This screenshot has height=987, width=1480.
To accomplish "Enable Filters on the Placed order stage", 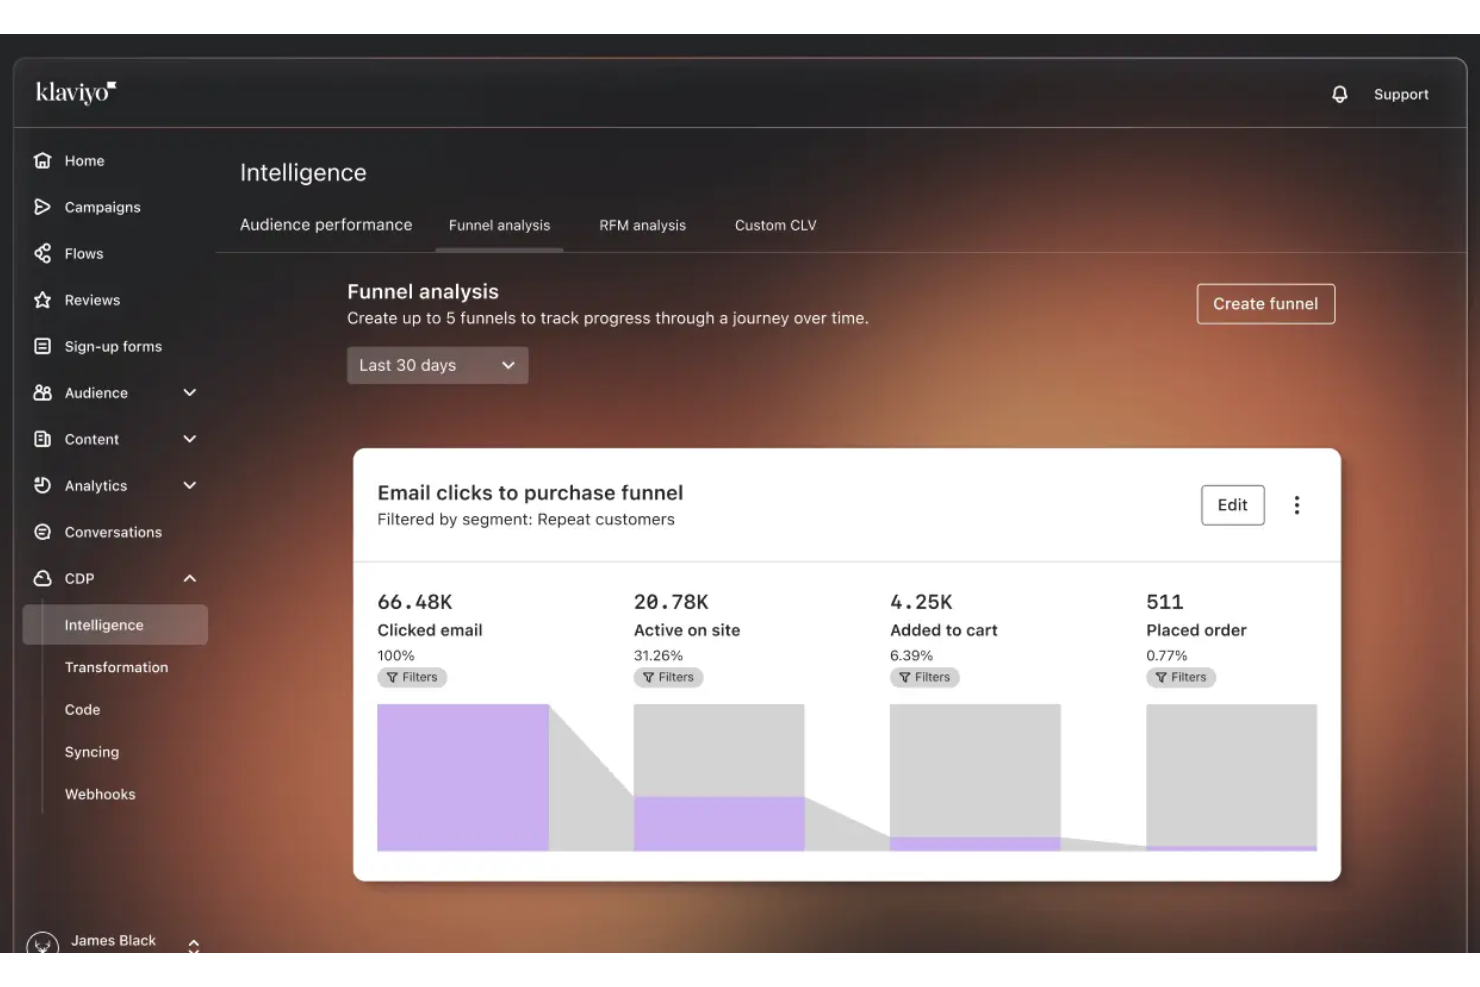I will click(x=1181, y=677).
